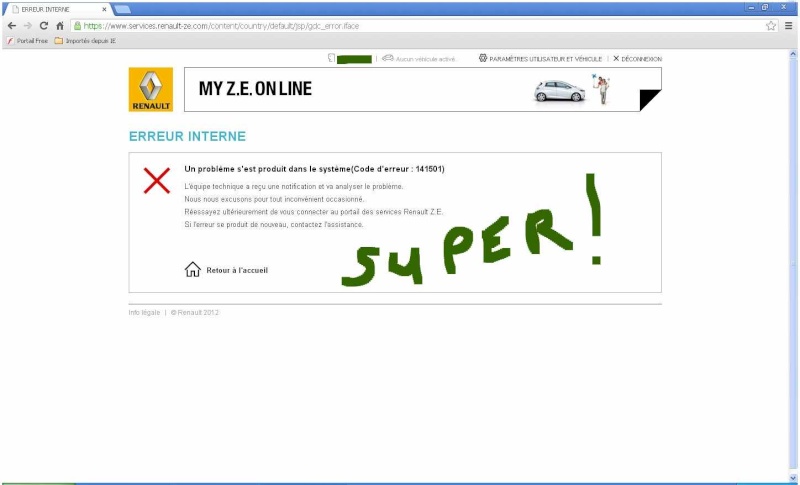Click 'L'équipe technique a reçu une notification' line
This screenshot has height=485, width=800.
(294, 187)
